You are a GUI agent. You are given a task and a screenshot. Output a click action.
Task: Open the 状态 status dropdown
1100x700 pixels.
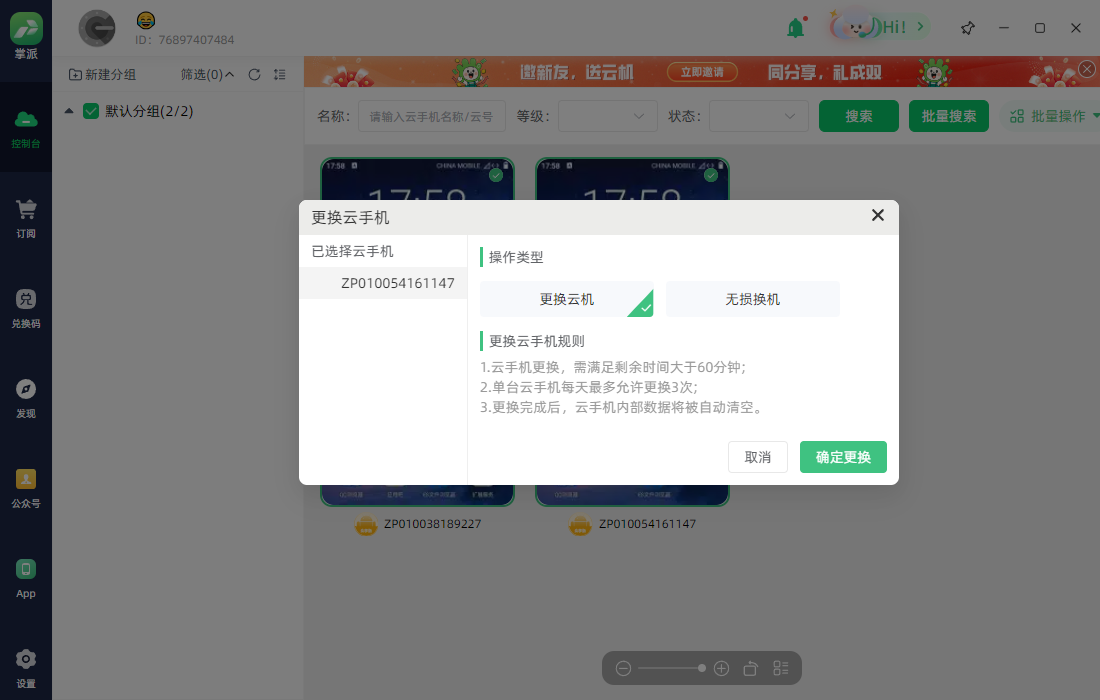point(758,116)
